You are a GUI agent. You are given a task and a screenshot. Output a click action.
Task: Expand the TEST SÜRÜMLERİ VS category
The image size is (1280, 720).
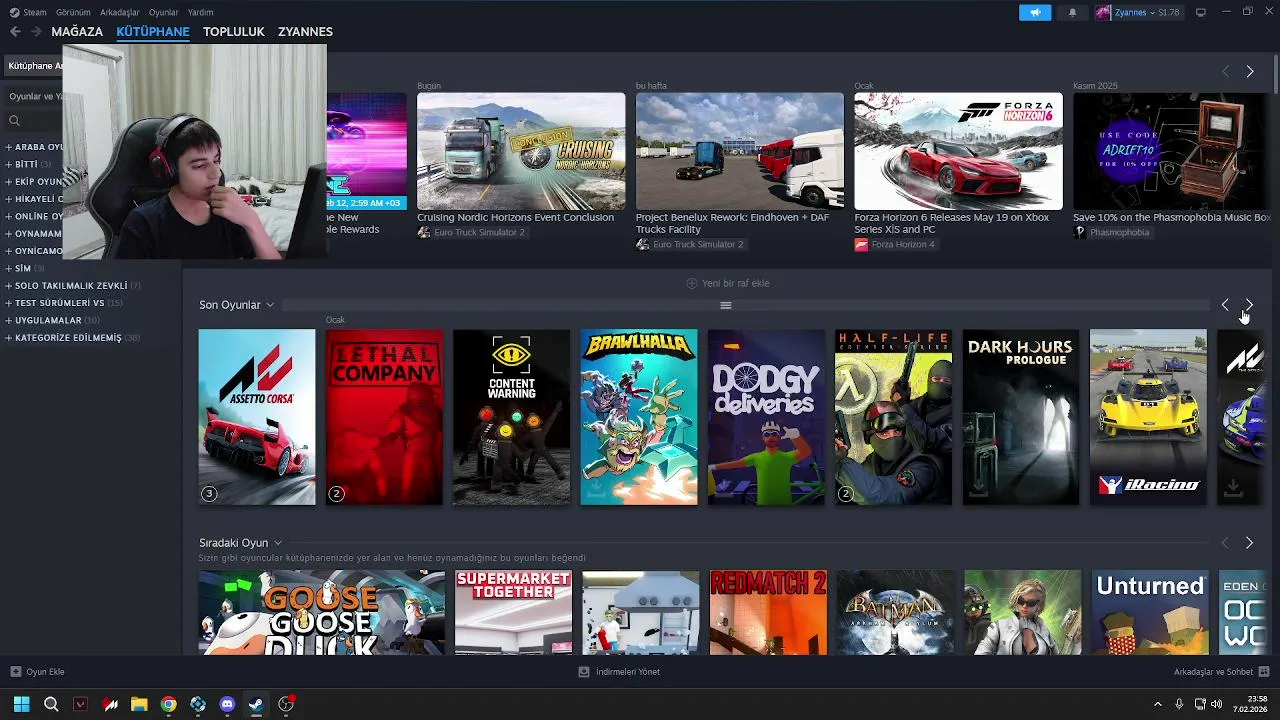63,302
